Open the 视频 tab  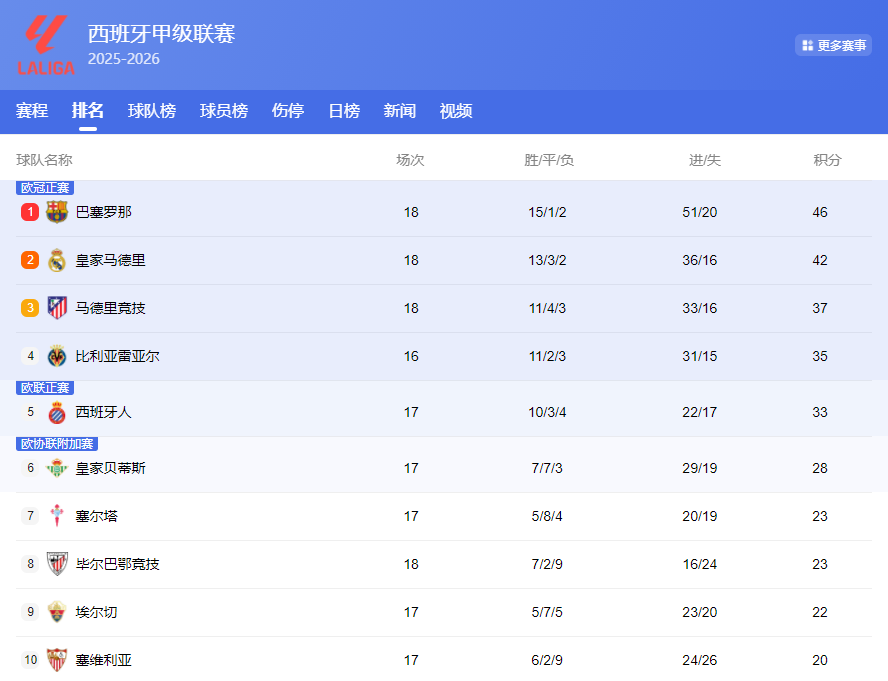pos(456,110)
